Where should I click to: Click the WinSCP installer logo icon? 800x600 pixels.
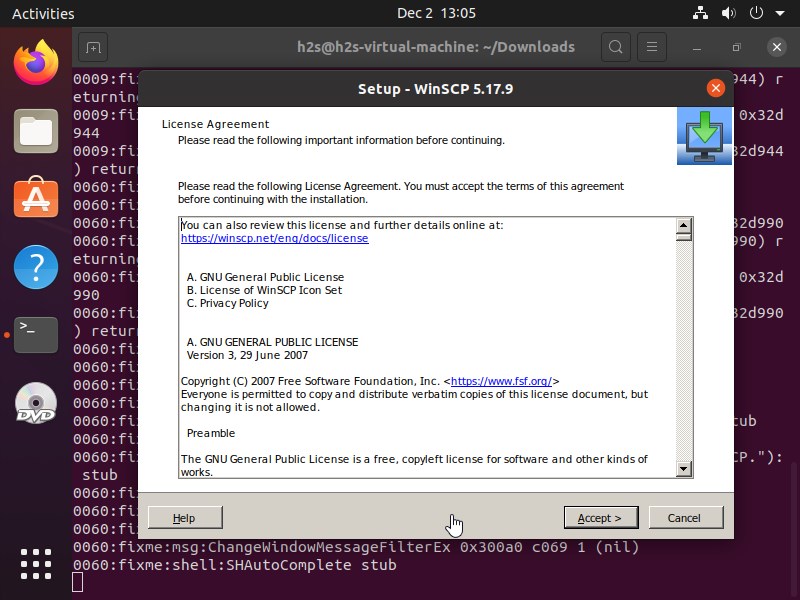point(704,136)
